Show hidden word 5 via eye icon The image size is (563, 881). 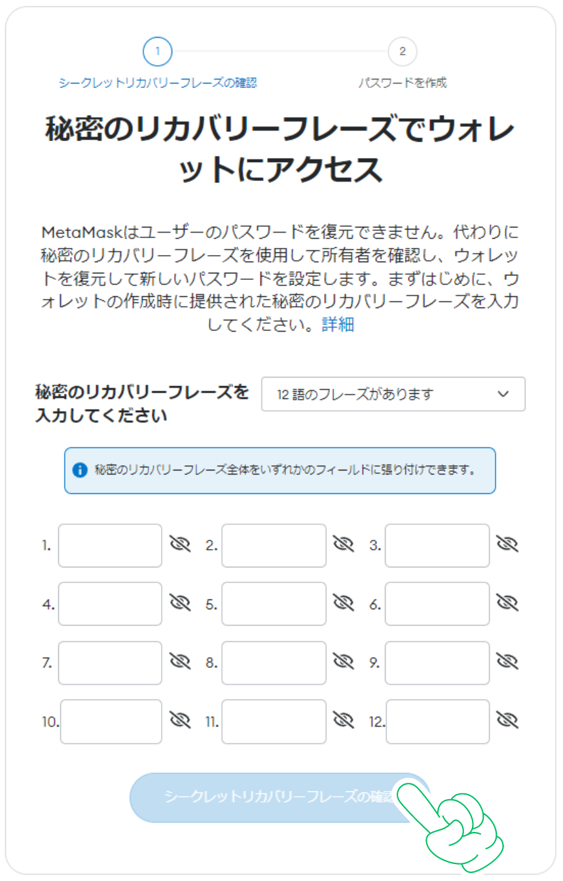point(343,602)
